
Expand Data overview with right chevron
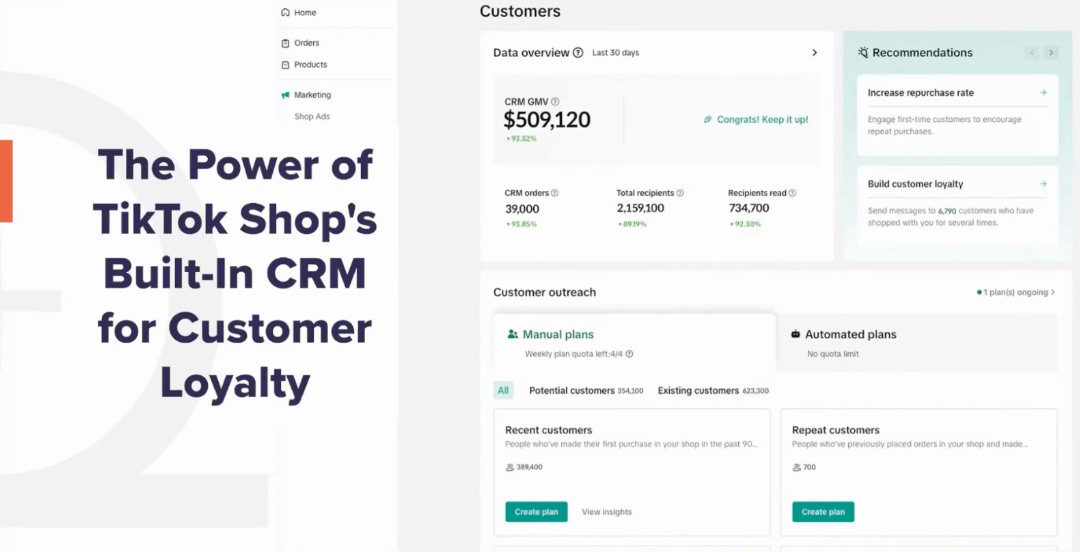pos(814,52)
